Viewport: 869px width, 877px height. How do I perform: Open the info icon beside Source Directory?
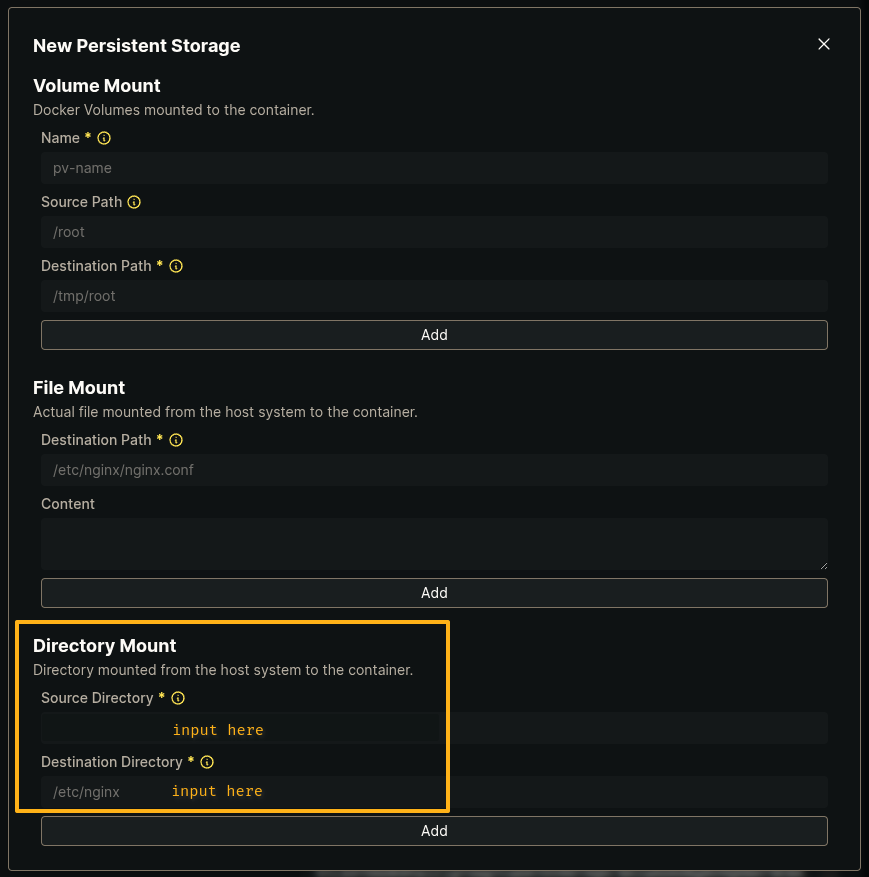coord(178,698)
